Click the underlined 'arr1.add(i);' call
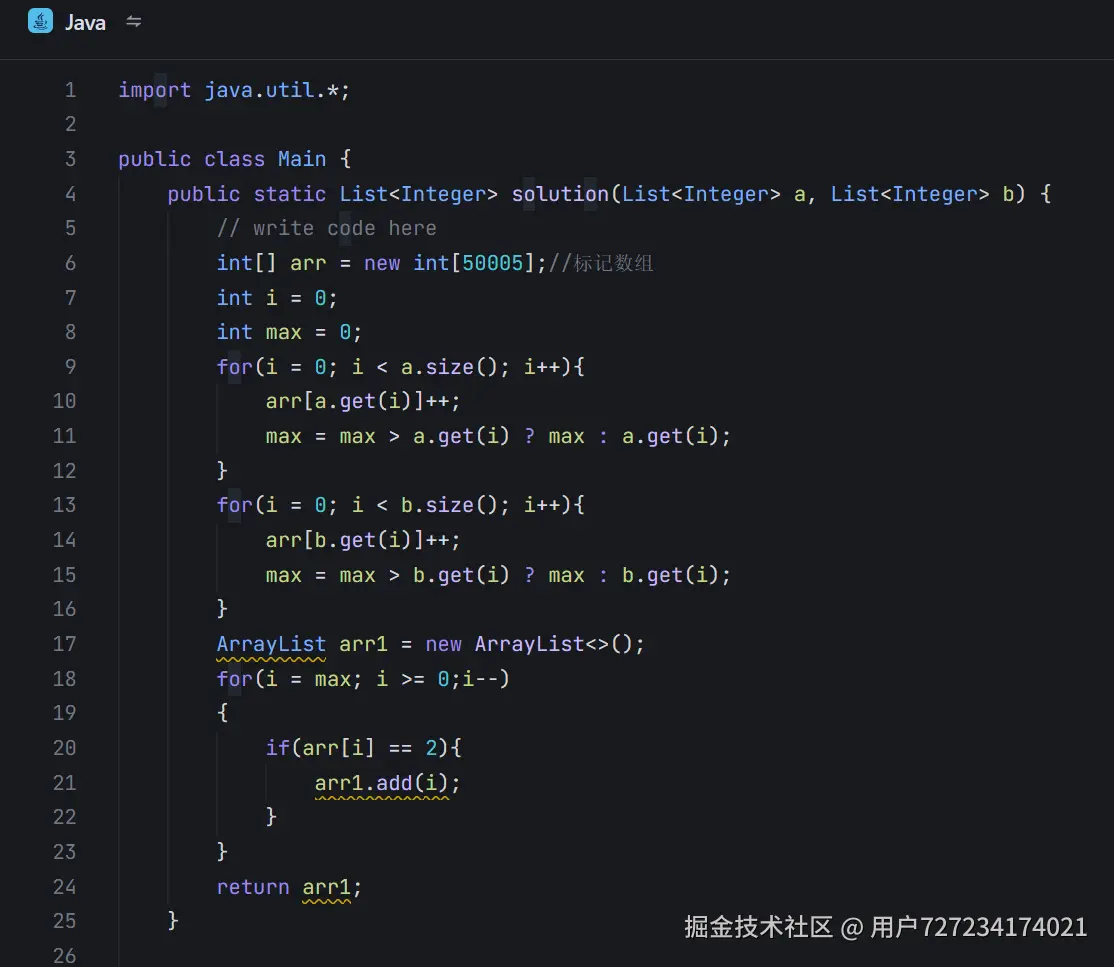This screenshot has width=1114, height=967. pyautogui.click(x=387, y=784)
